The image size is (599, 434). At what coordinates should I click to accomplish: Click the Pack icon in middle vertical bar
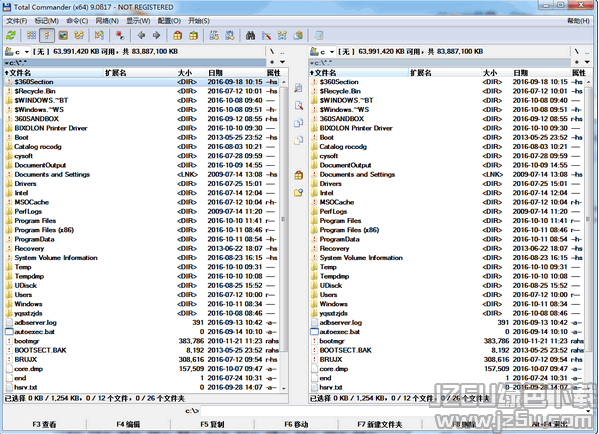[x=299, y=175]
